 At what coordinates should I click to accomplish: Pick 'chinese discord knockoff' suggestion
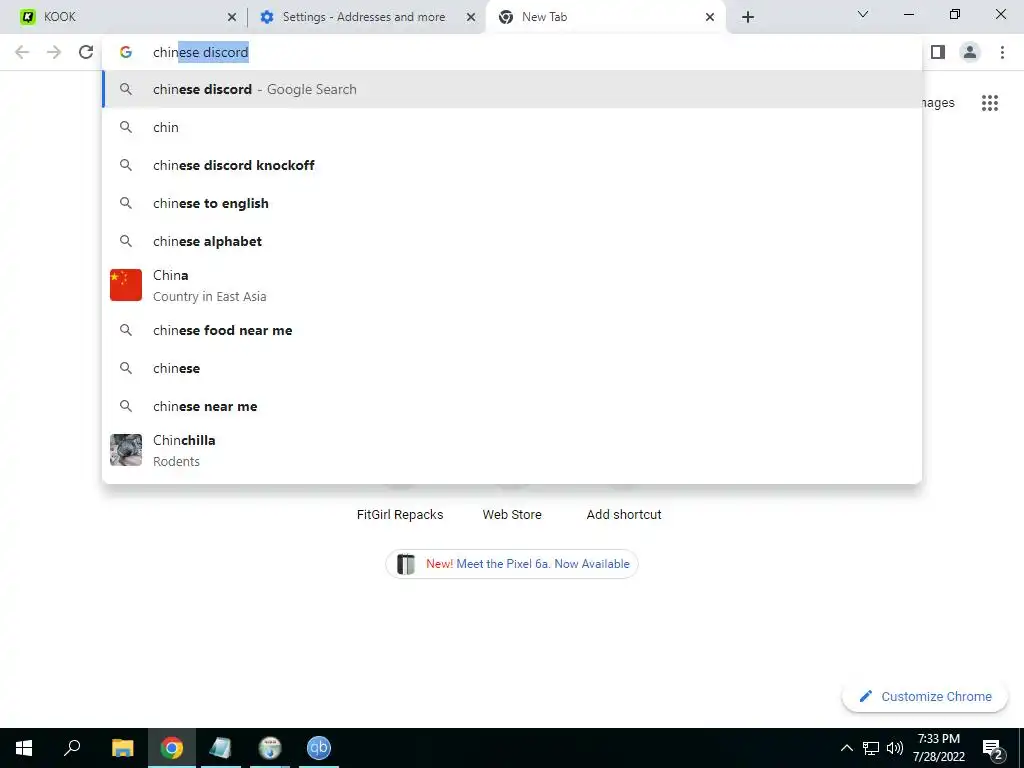(512, 165)
